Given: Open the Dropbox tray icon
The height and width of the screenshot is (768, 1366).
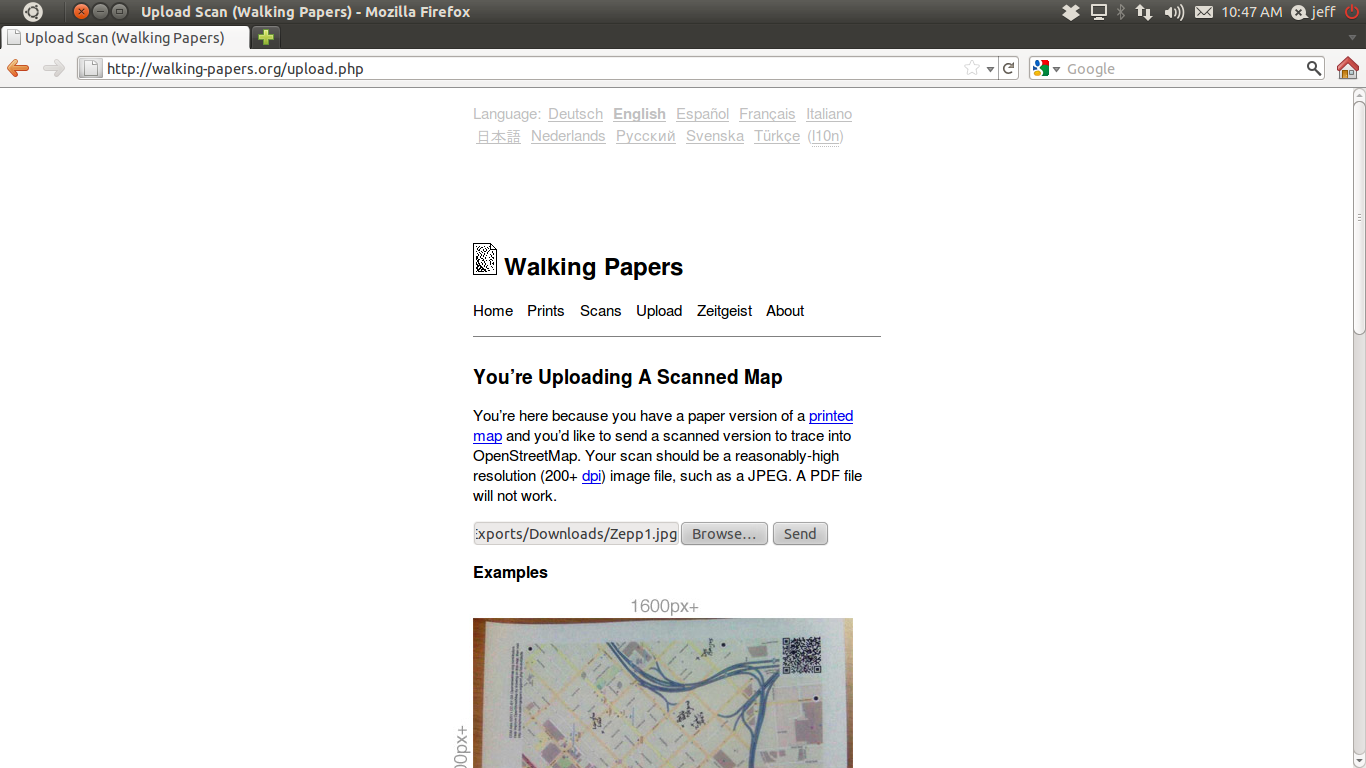Looking at the screenshot, I should [1071, 12].
